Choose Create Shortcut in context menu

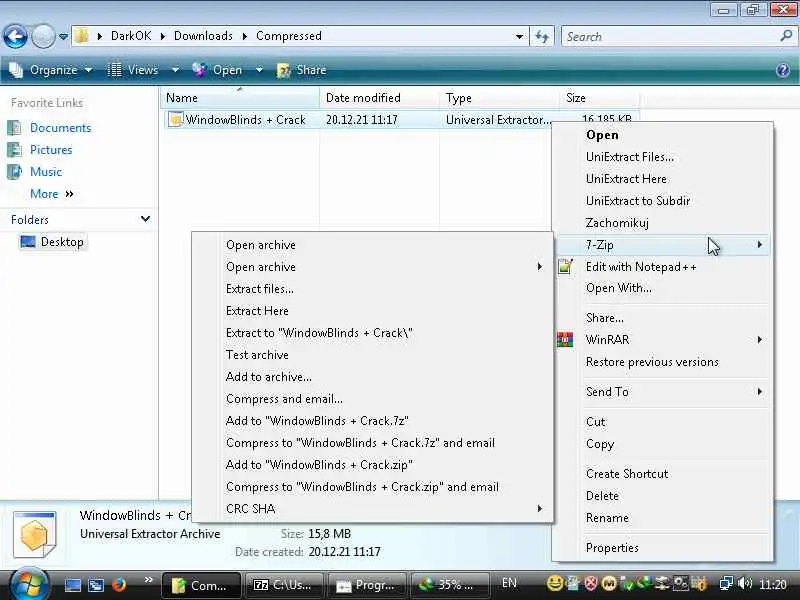662,473
